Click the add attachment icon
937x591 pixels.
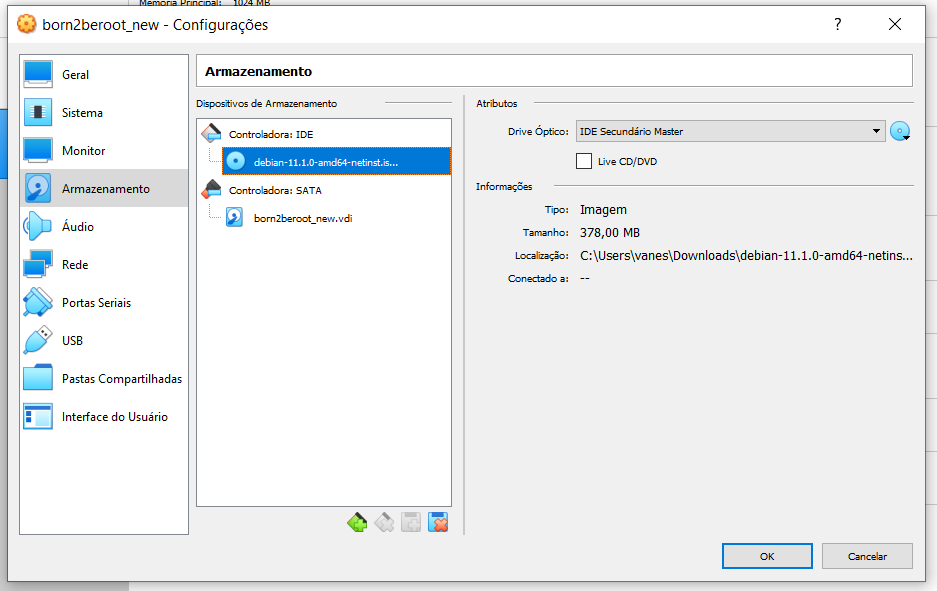click(411, 522)
